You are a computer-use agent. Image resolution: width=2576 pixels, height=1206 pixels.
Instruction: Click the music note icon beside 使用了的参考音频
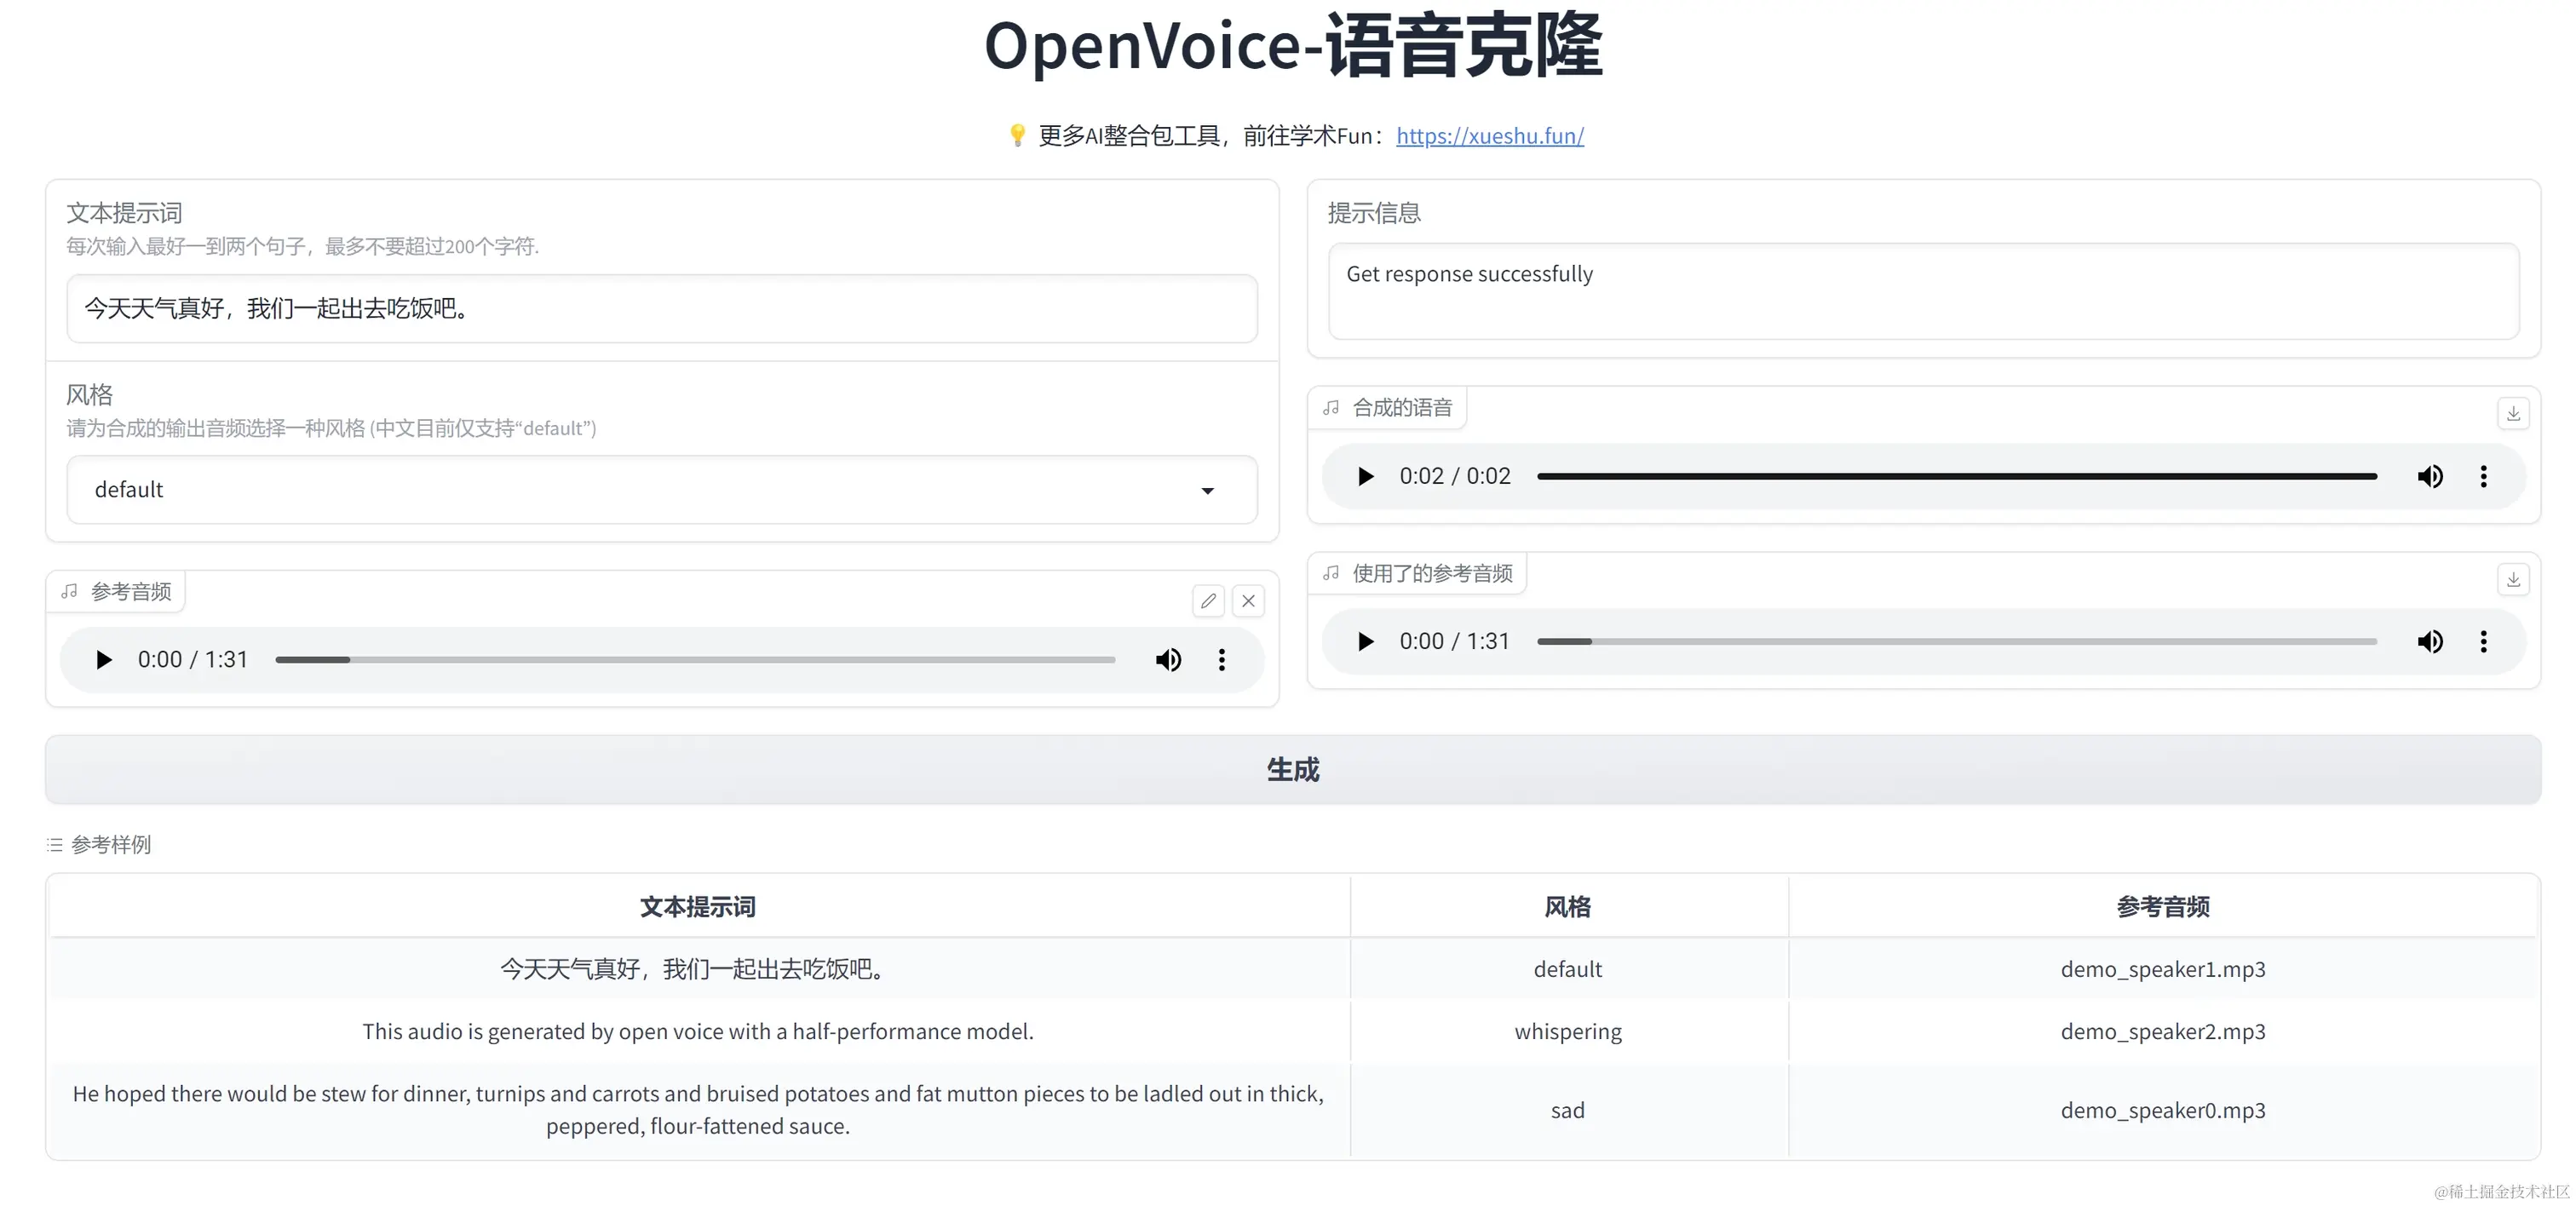(1330, 573)
